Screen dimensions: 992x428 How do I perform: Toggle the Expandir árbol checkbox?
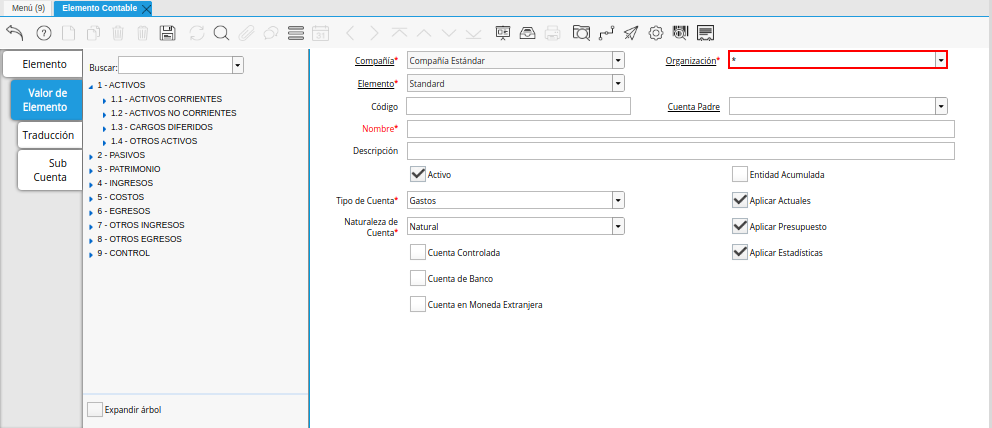pos(95,409)
